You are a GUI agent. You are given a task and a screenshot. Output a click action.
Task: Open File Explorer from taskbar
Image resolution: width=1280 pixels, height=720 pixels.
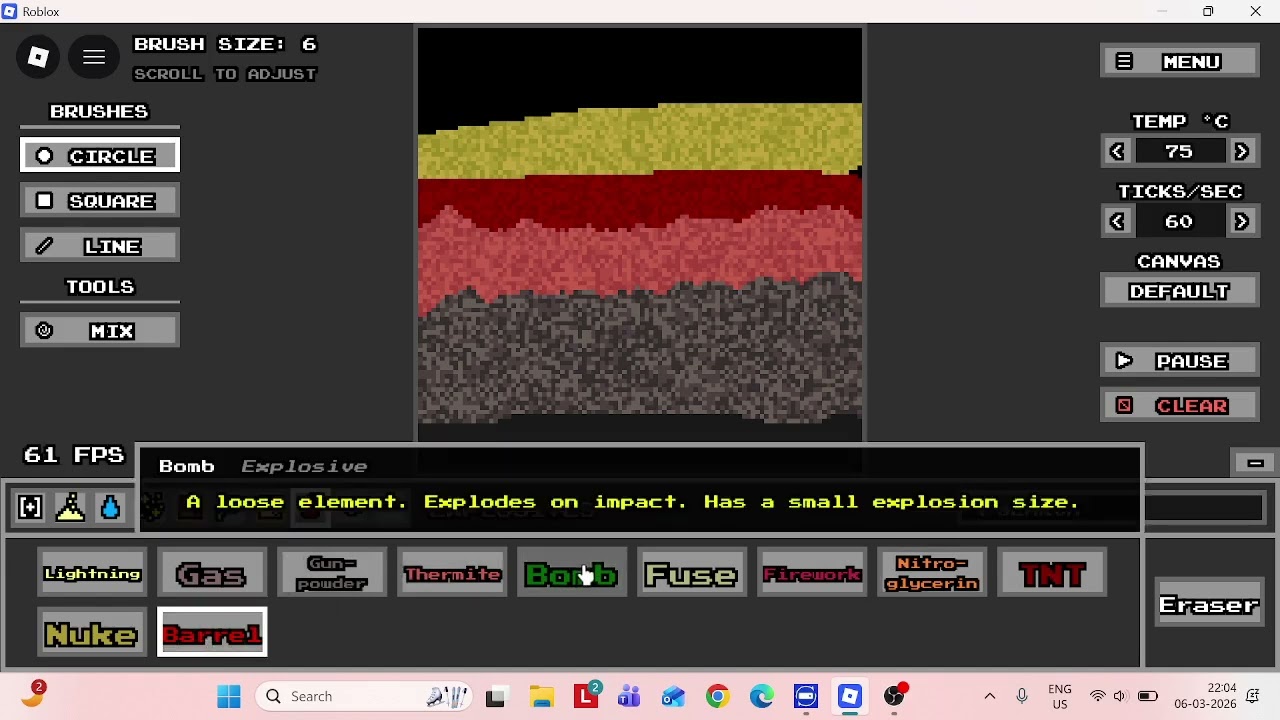[x=542, y=696]
